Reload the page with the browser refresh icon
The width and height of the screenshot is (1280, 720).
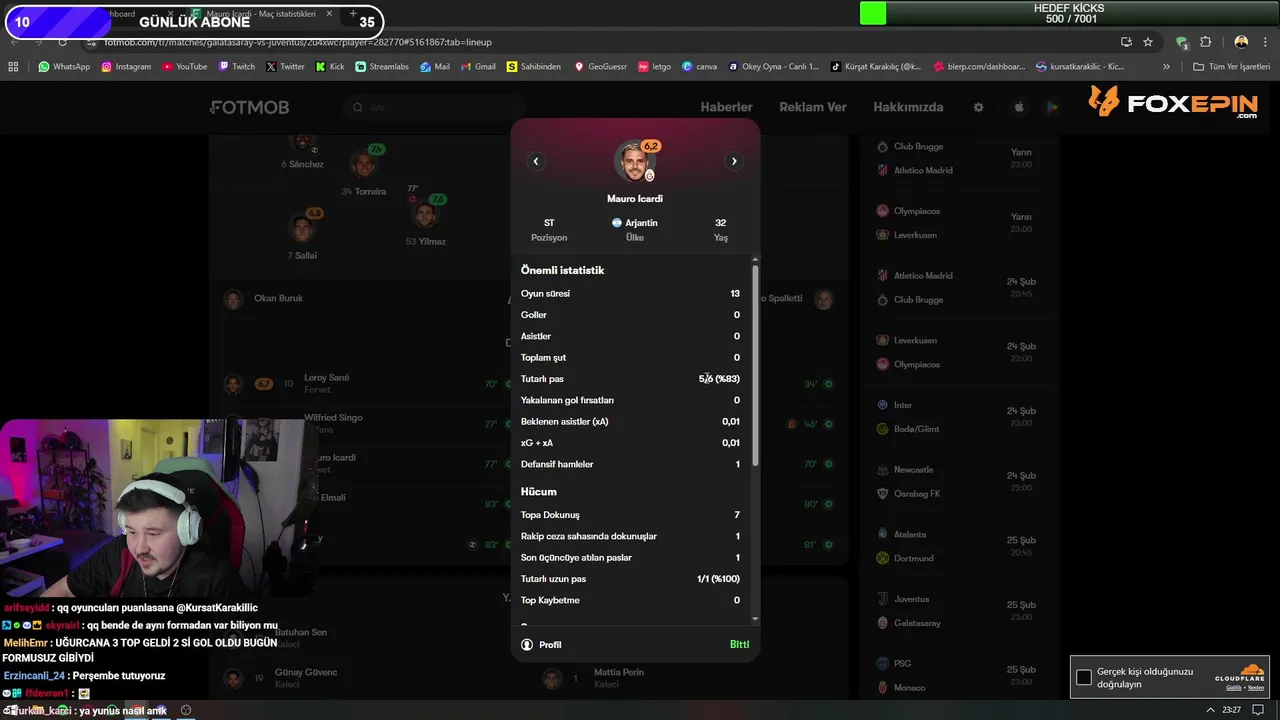click(62, 42)
